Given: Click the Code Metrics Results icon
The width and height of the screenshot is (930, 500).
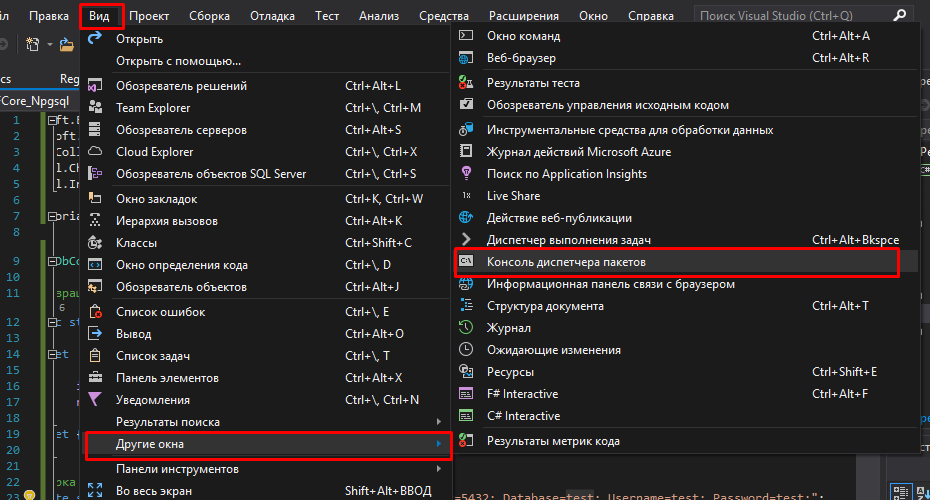Looking at the screenshot, I should tap(466, 440).
